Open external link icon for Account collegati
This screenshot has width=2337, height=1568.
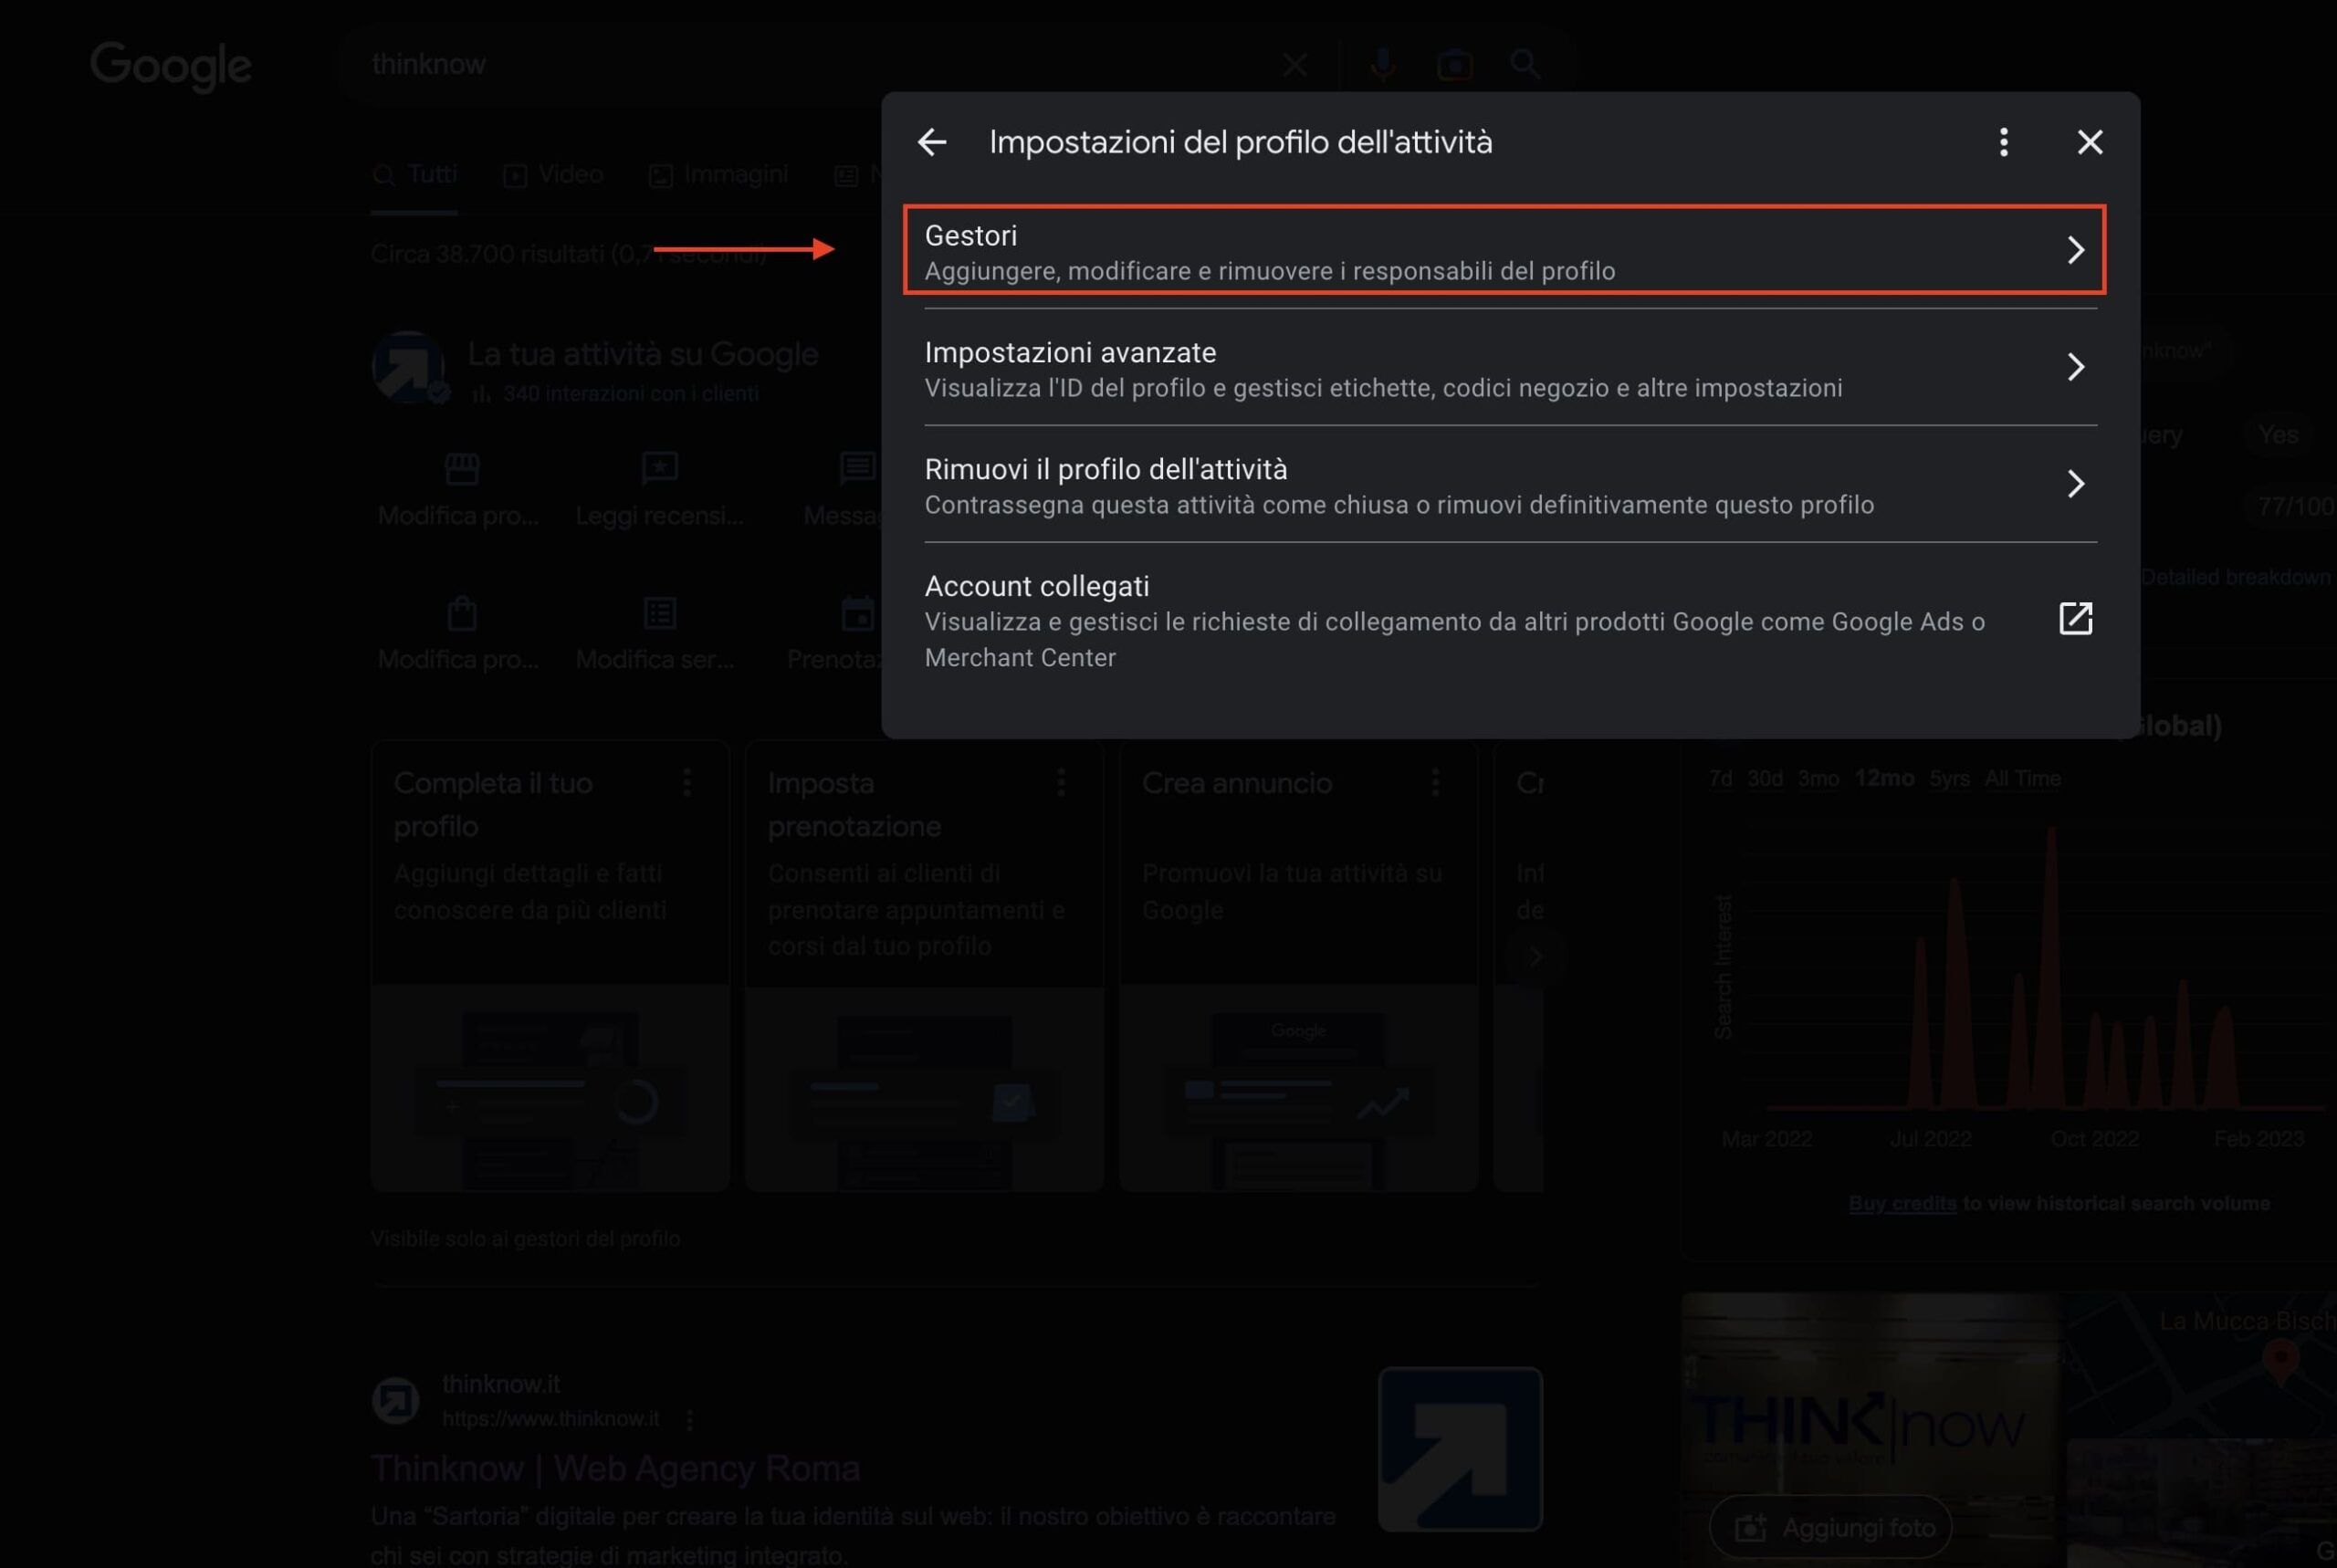coord(2075,619)
